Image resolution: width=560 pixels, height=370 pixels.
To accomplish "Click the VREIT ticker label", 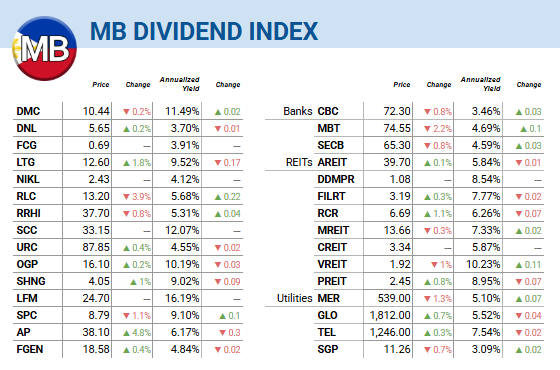I will point(332,265).
